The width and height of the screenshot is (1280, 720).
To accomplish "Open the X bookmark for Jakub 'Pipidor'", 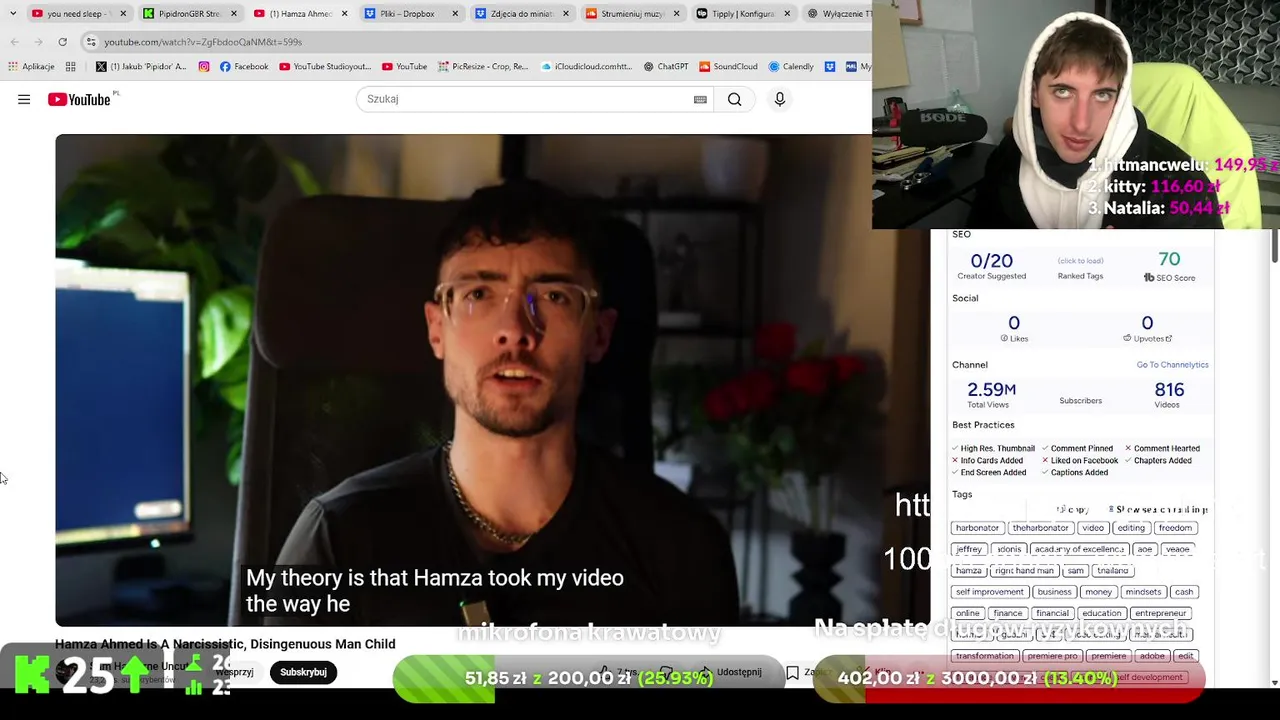I will point(141,67).
